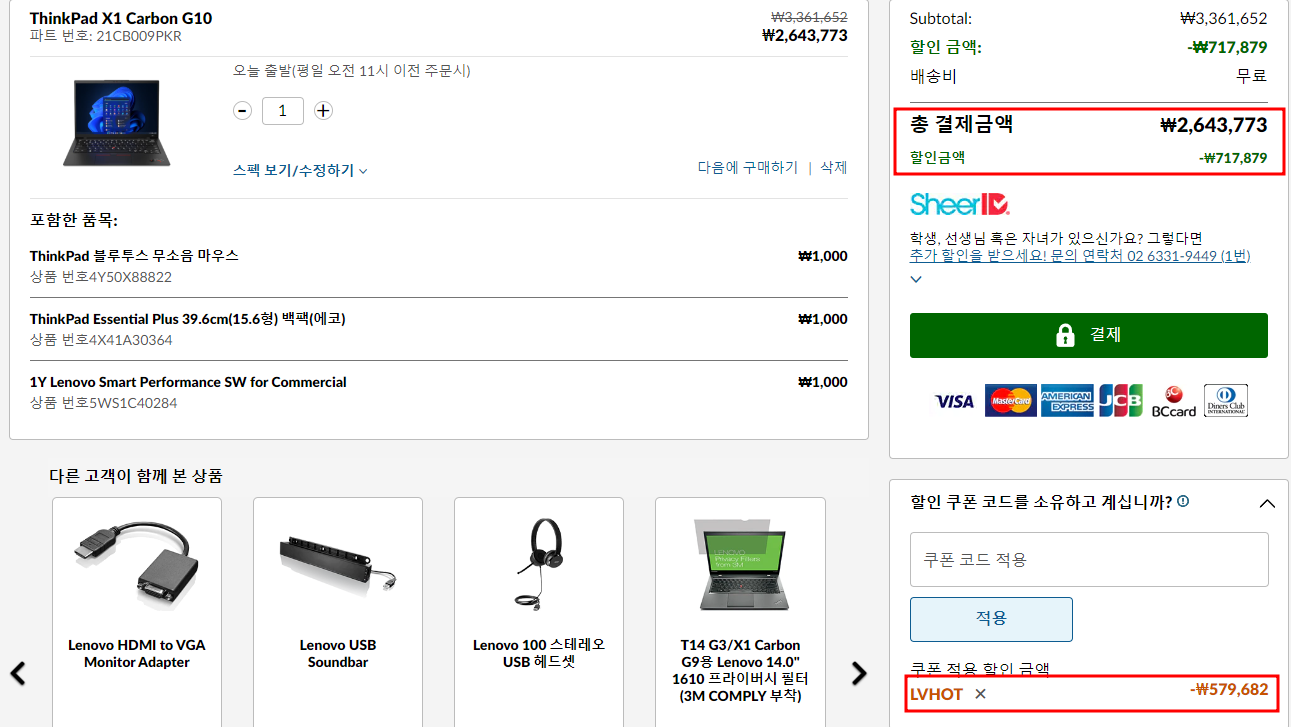Click Lenovo HDMI to VGA Monitor Adapter title
The image size is (1291, 727).
[x=137, y=654]
